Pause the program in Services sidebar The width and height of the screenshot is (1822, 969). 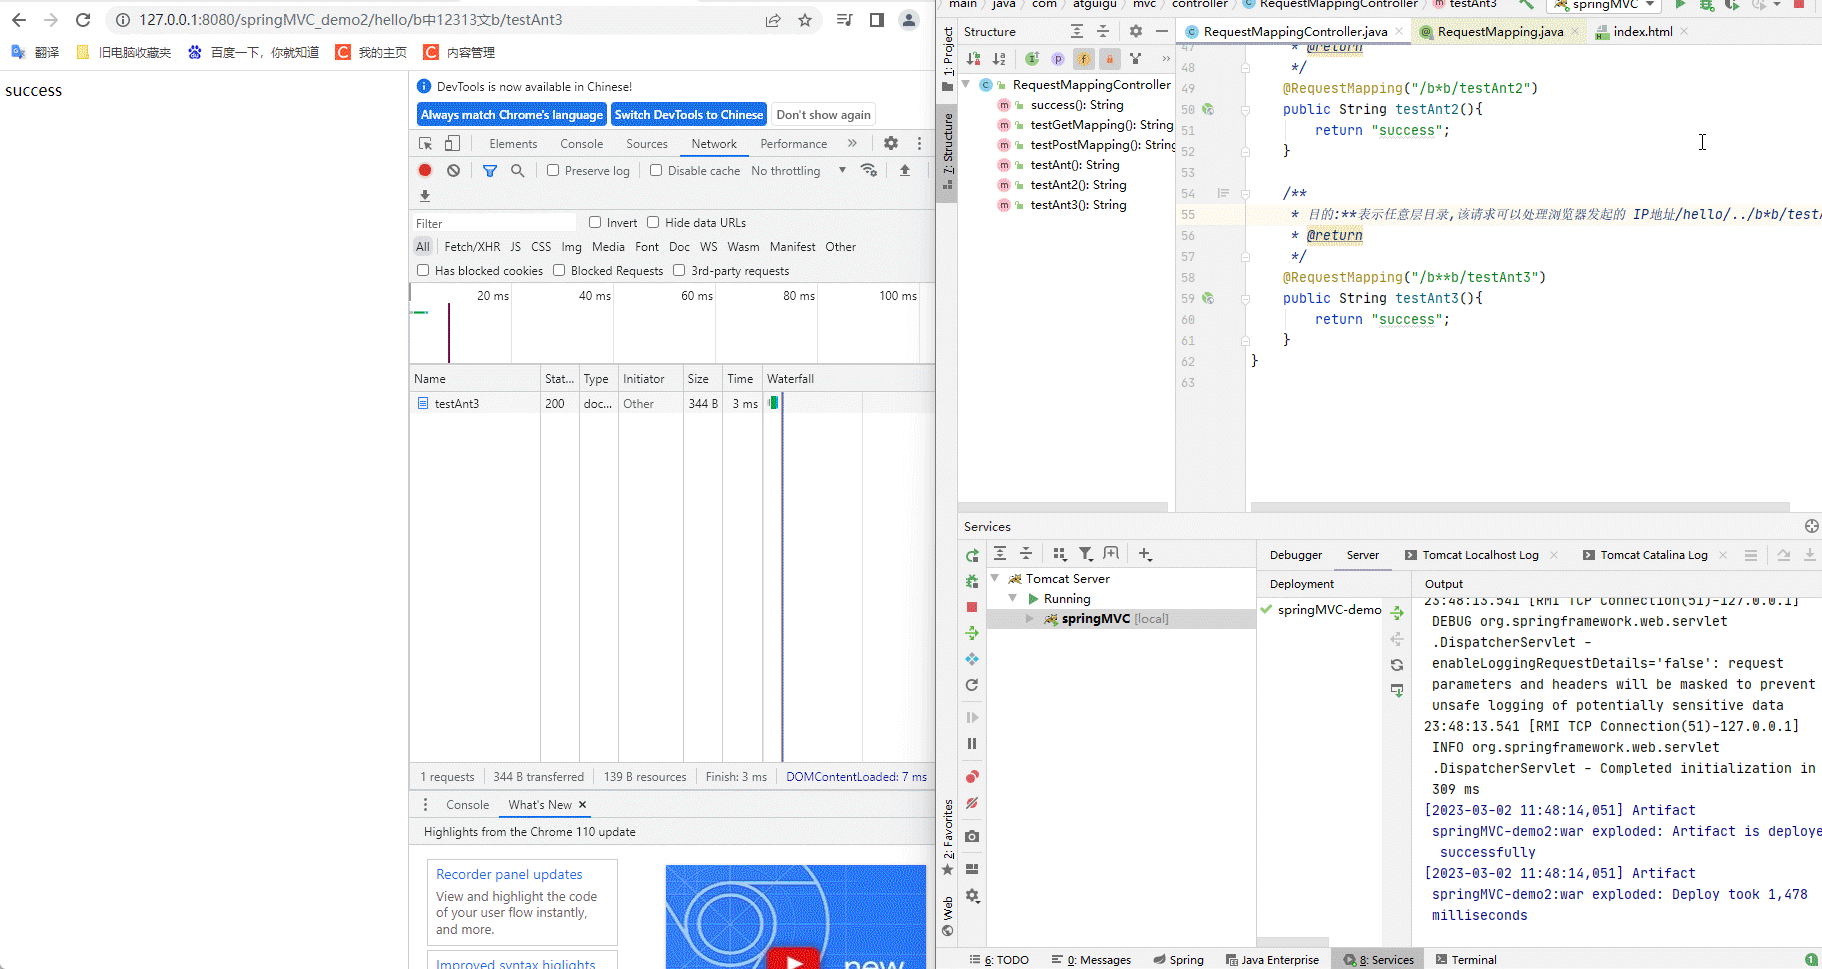pos(972,744)
